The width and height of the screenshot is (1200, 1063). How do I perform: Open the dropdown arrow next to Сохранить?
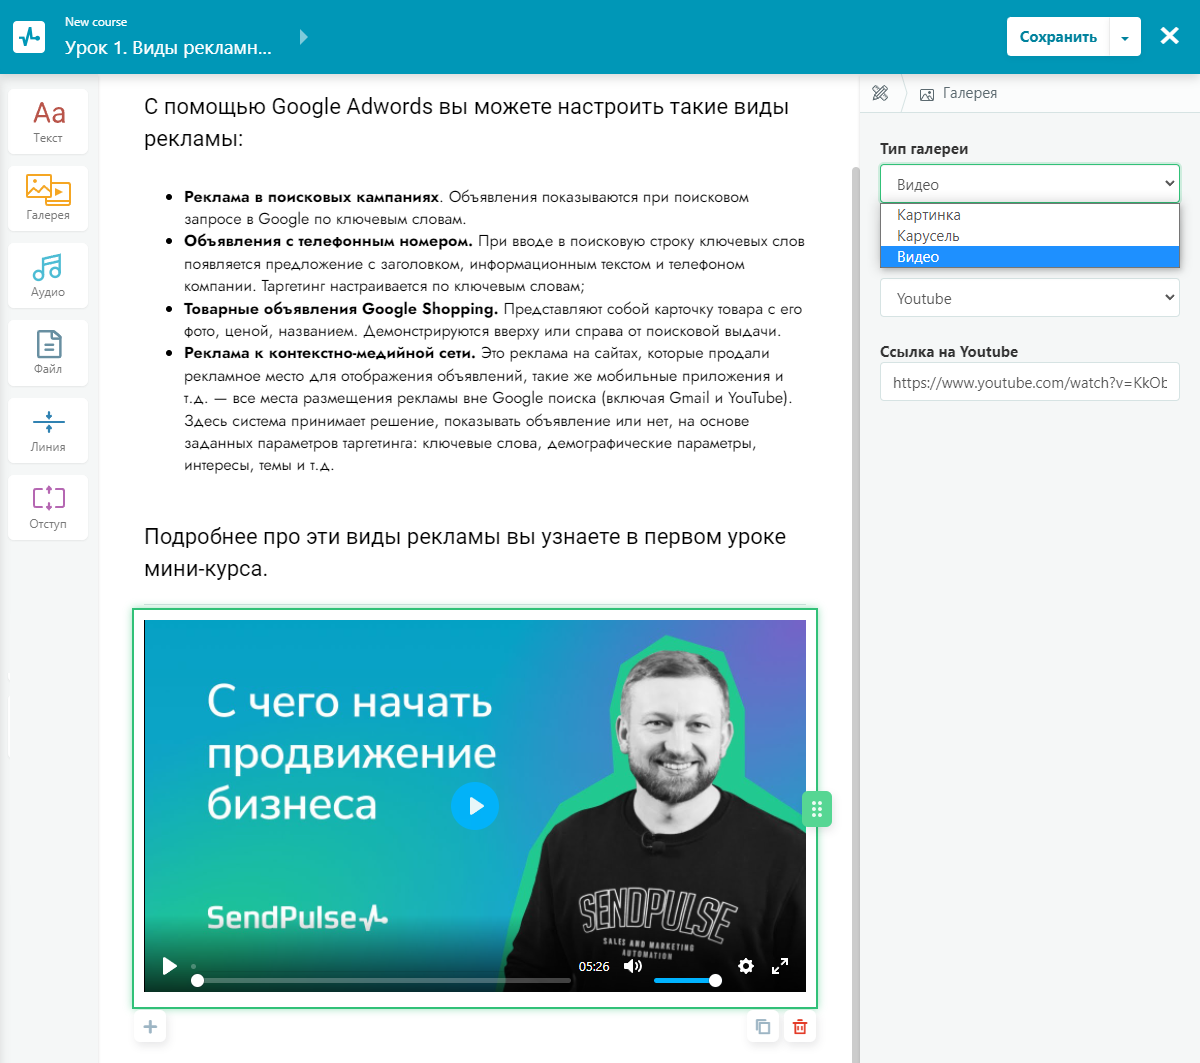pyautogui.click(x=1125, y=37)
